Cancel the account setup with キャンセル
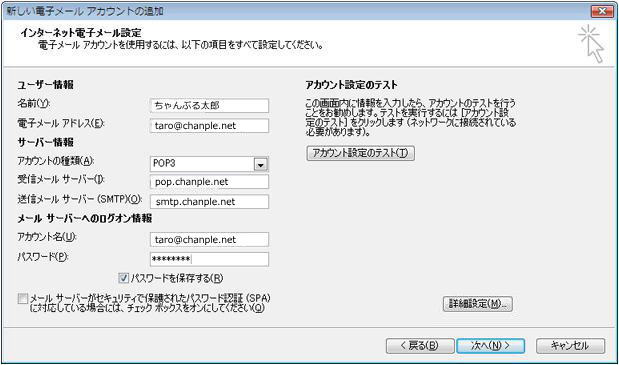 coord(570,346)
